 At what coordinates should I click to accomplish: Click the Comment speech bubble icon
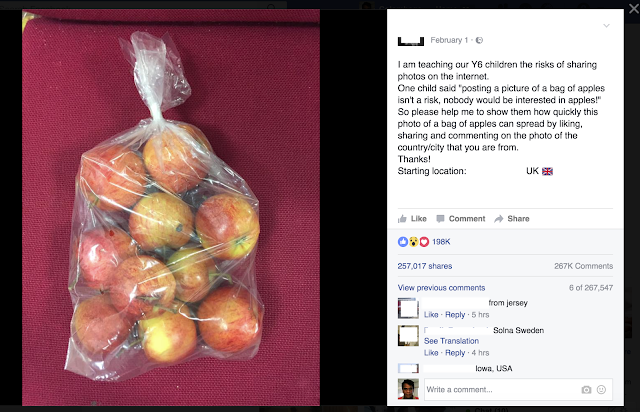pyautogui.click(x=440, y=219)
